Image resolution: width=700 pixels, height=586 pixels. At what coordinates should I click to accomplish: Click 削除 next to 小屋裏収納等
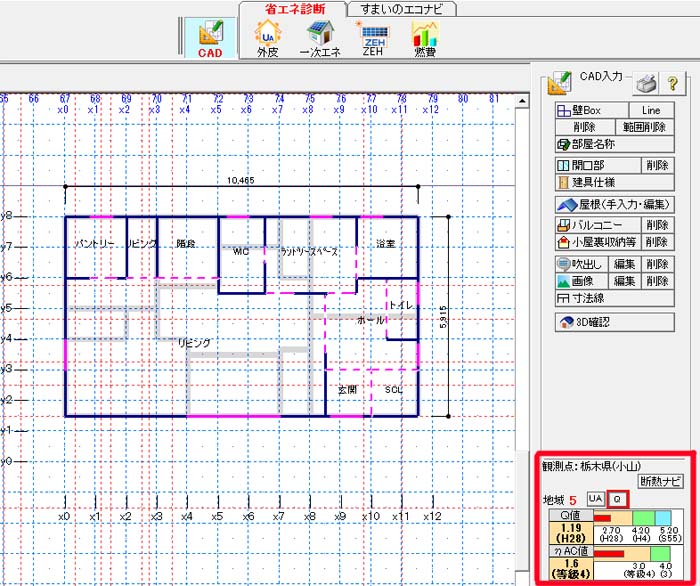pyautogui.click(x=658, y=242)
